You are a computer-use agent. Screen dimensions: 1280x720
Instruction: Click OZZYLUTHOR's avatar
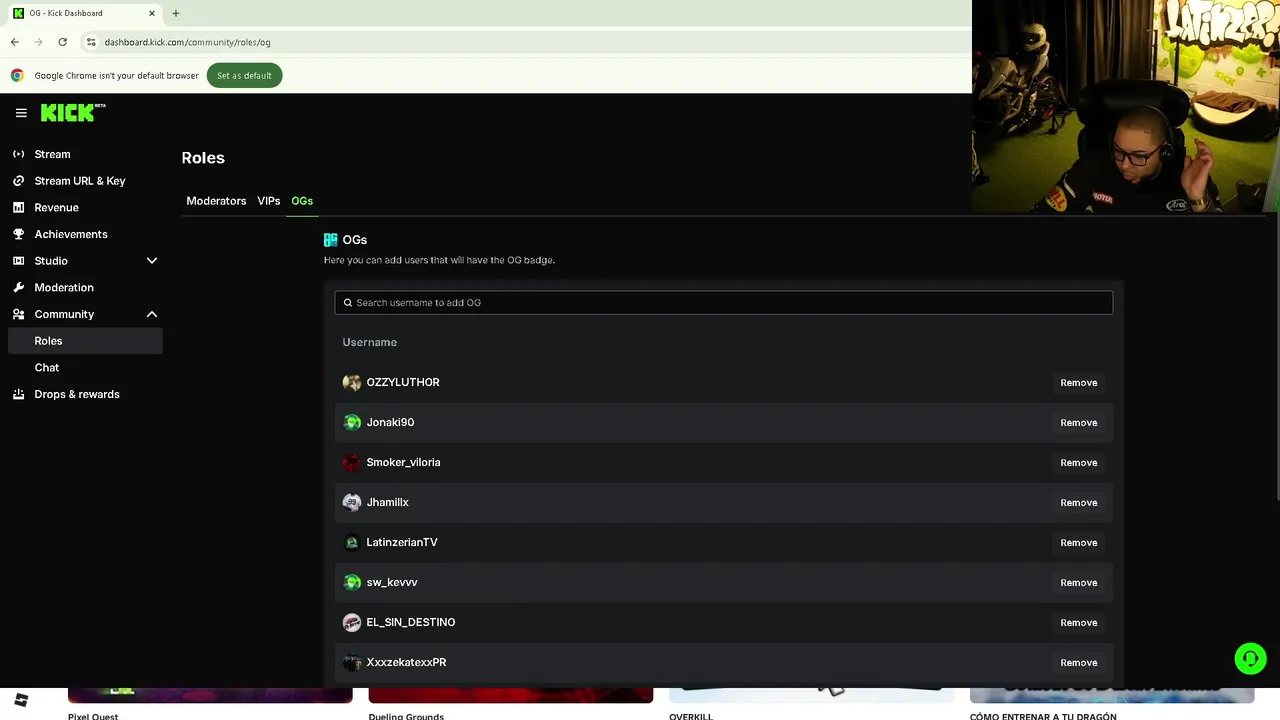point(352,382)
